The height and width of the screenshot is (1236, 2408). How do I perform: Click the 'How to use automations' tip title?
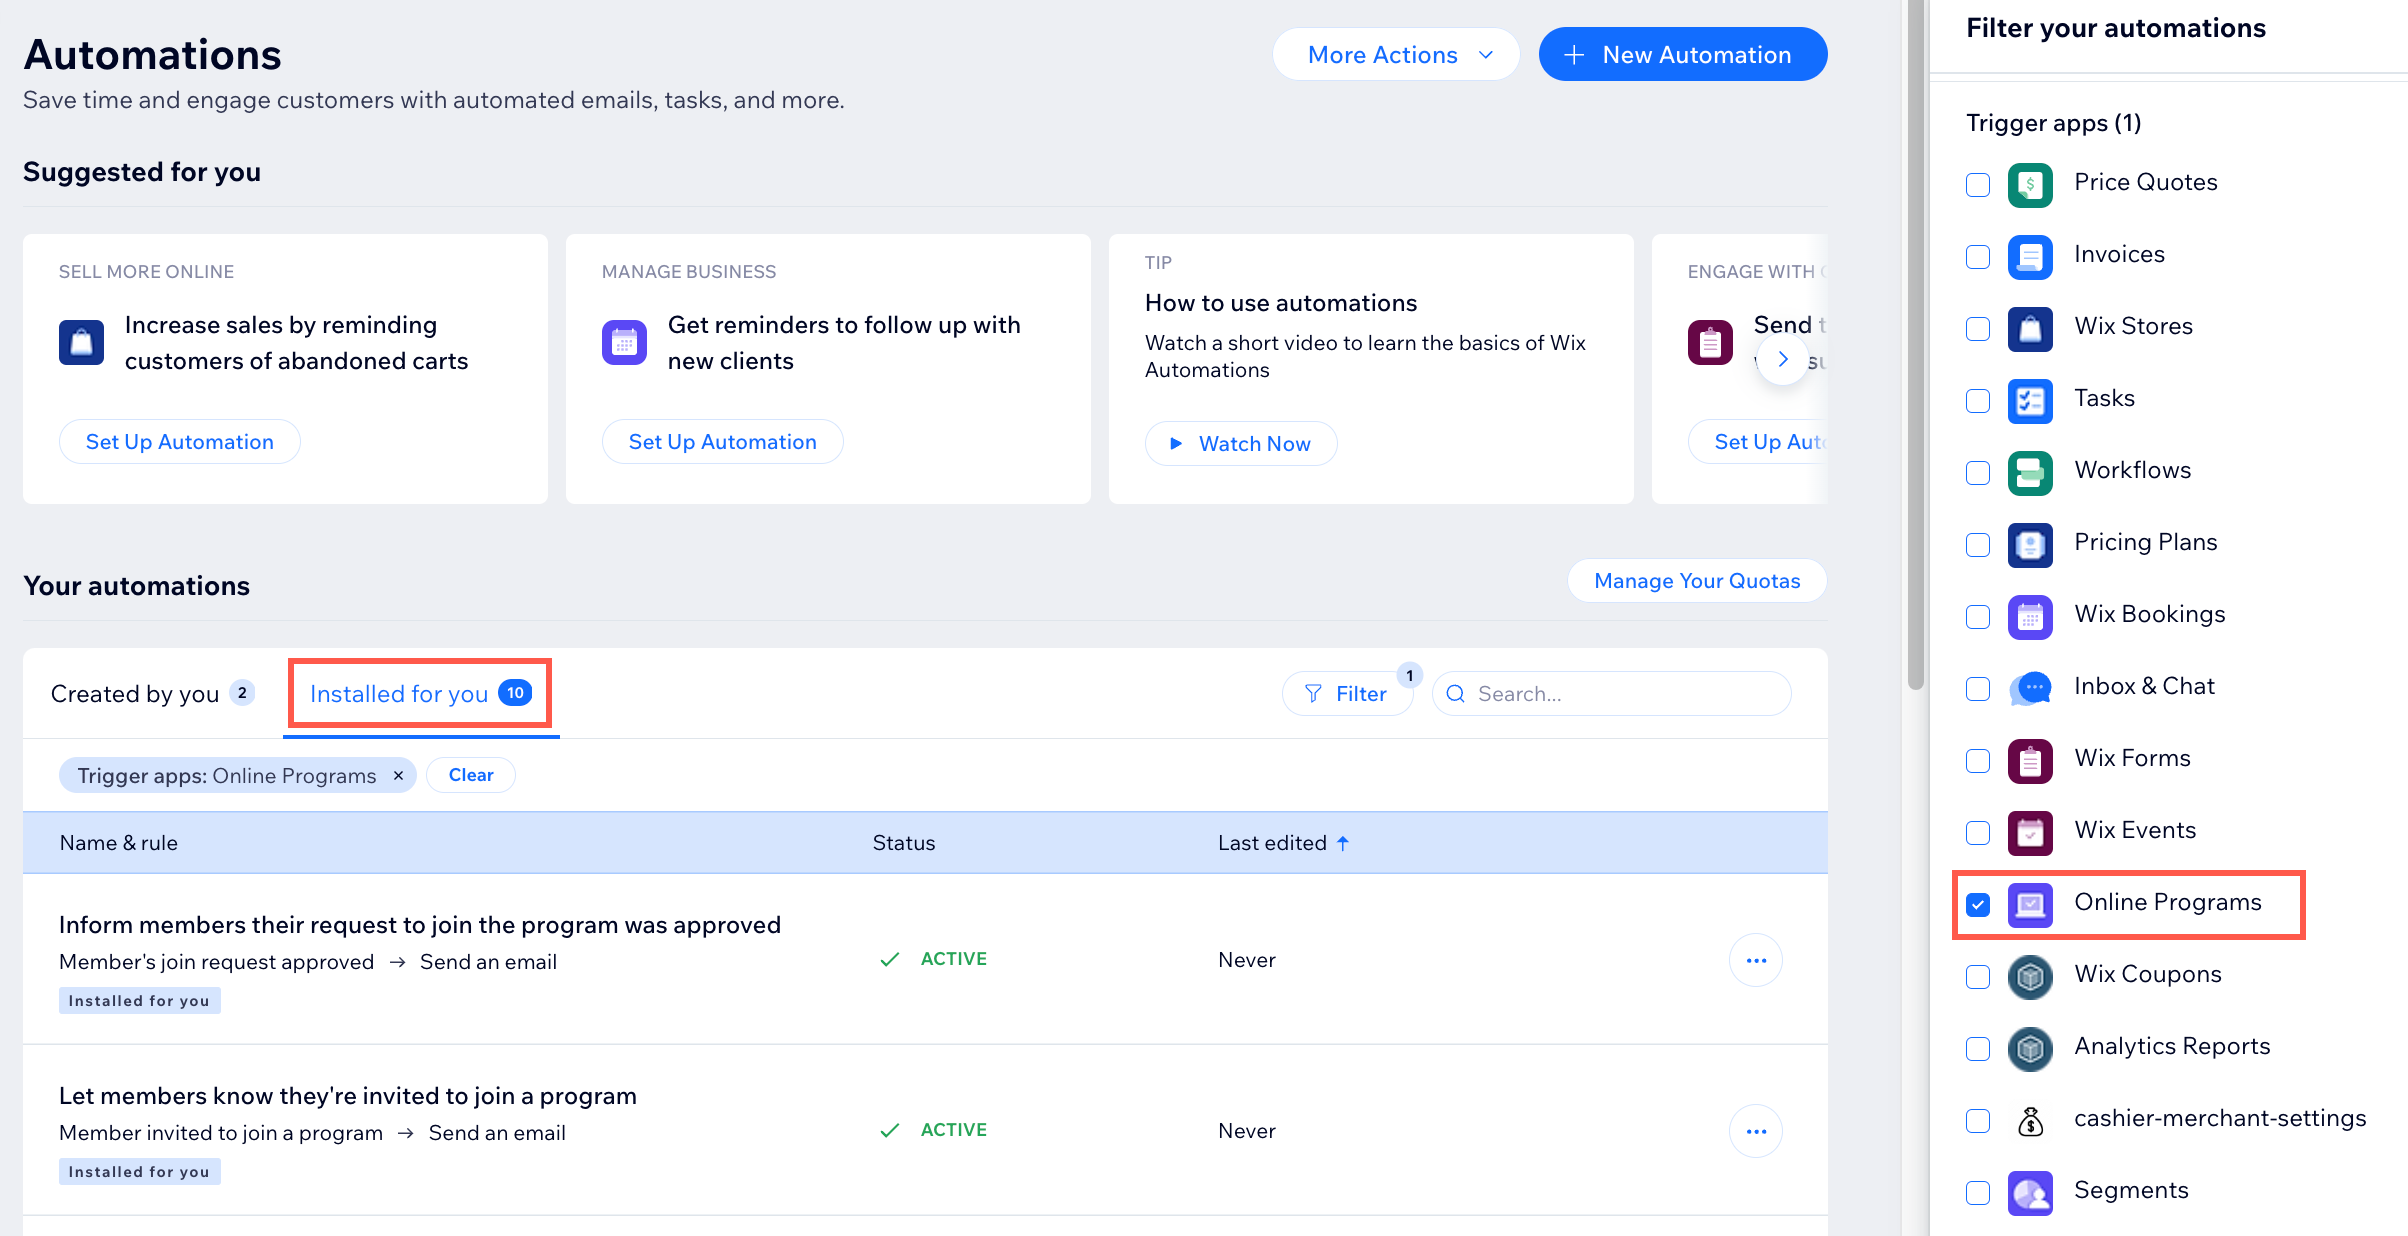tap(1281, 303)
